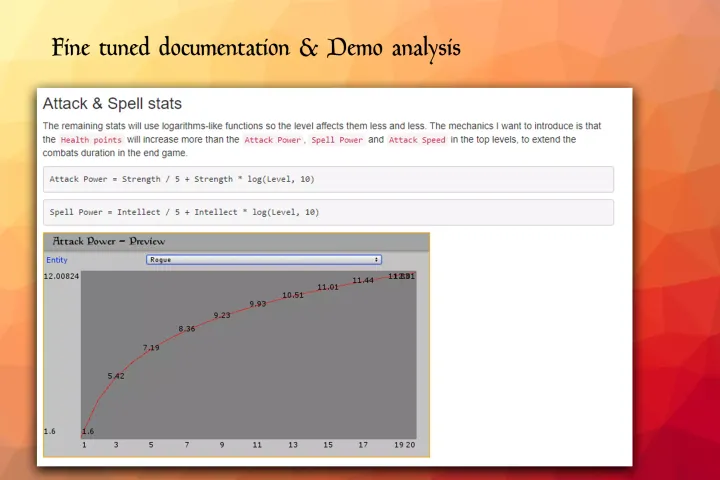Click the 9.93 data point label
This screenshot has height=480, width=720.
point(258,304)
